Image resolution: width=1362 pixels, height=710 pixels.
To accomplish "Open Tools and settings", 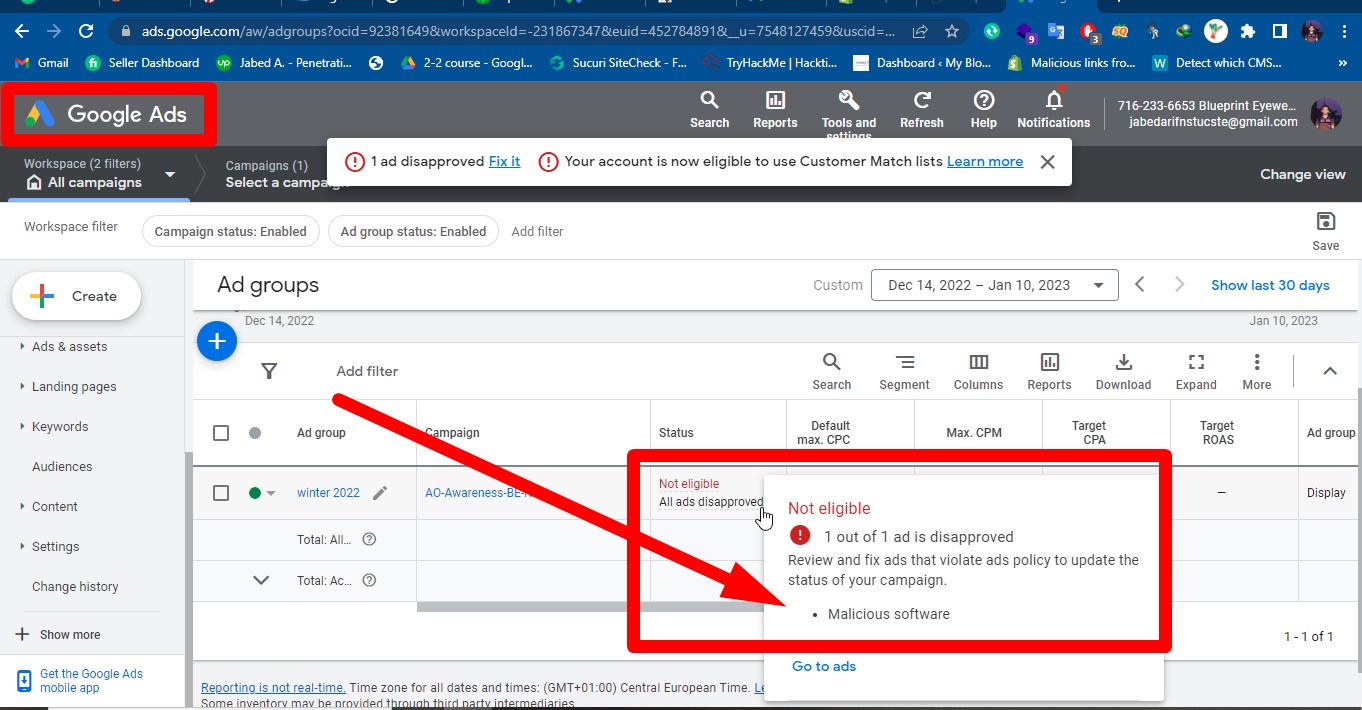I will [x=849, y=112].
